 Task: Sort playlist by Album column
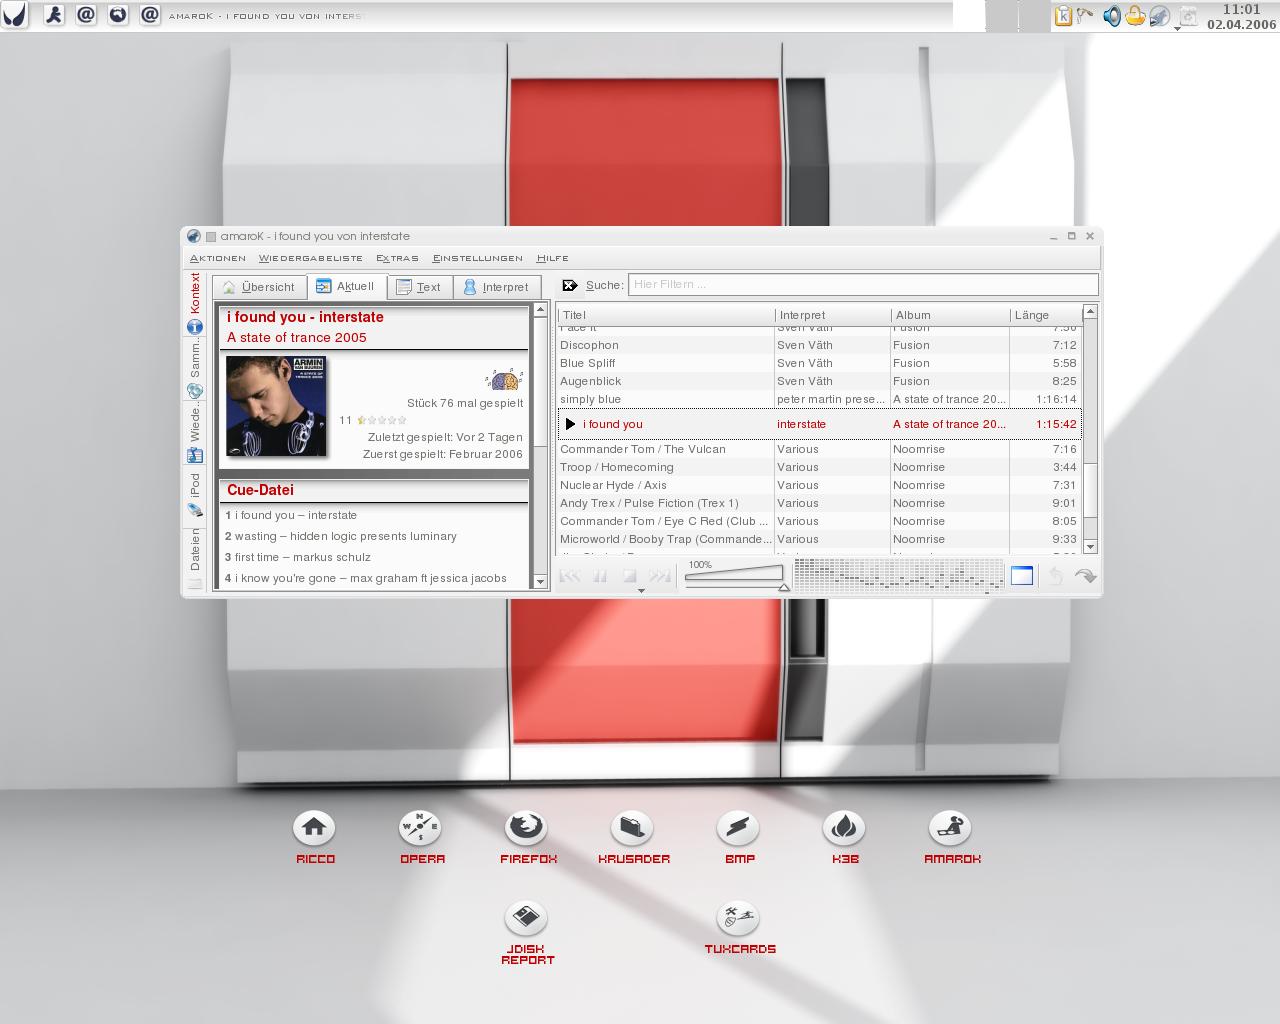[950, 315]
